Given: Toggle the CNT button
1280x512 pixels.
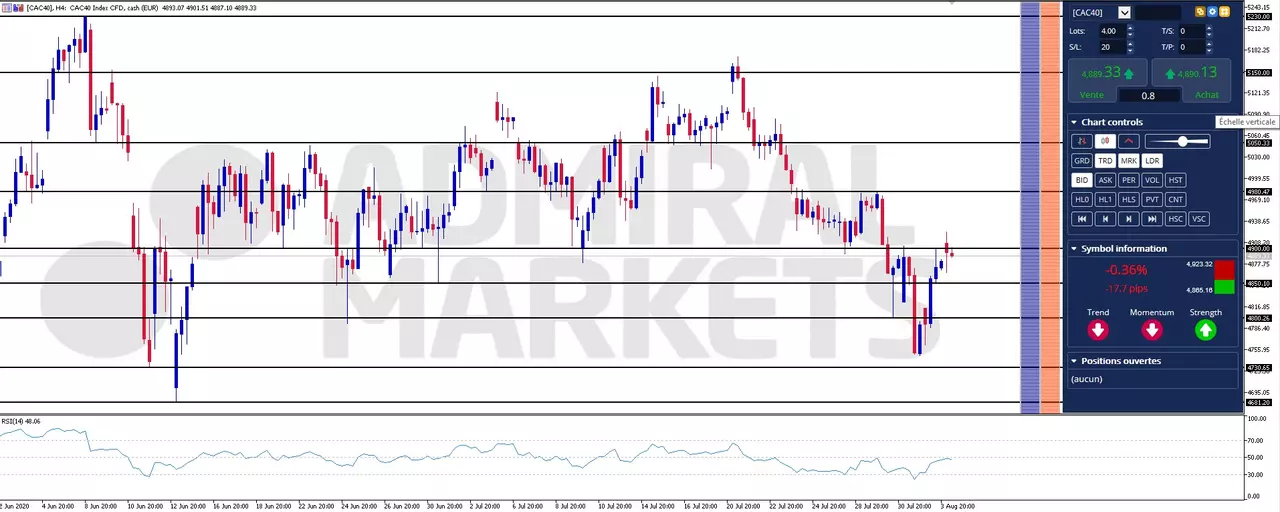Looking at the screenshot, I should tap(1176, 199).
